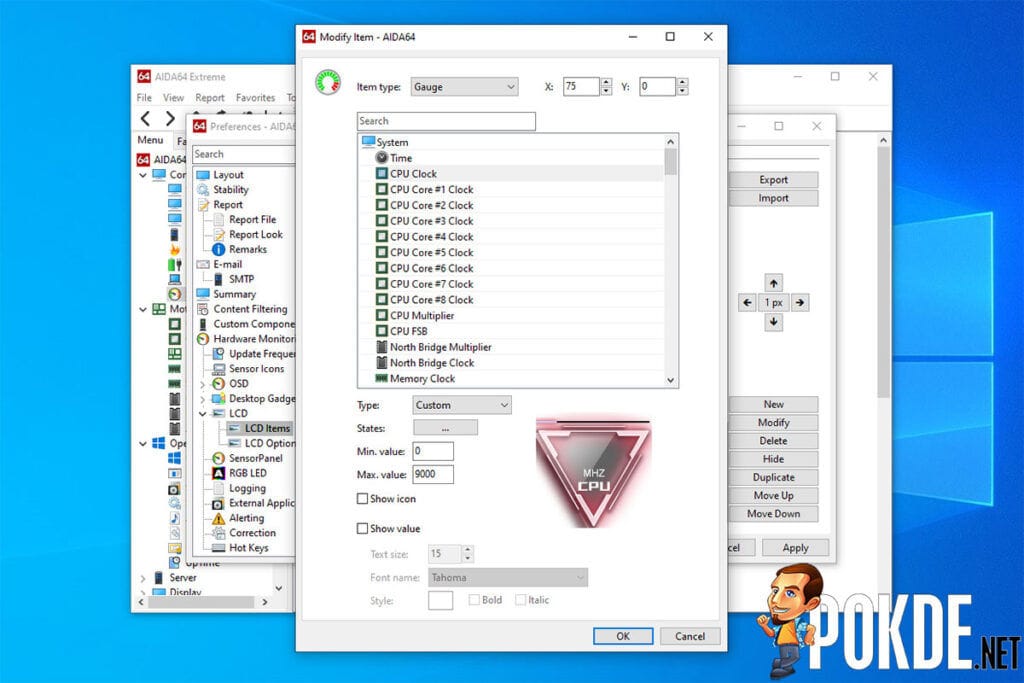This screenshot has width=1024, height=683.
Task: Move item down with the down arrow button
Action: [774, 322]
